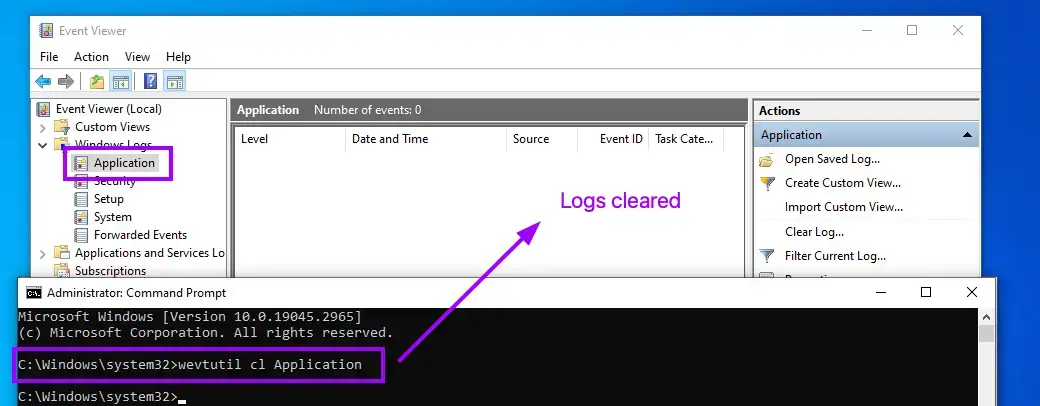Click 'Number of events: 0' header text
The width and height of the screenshot is (1040, 406).
tap(367, 110)
